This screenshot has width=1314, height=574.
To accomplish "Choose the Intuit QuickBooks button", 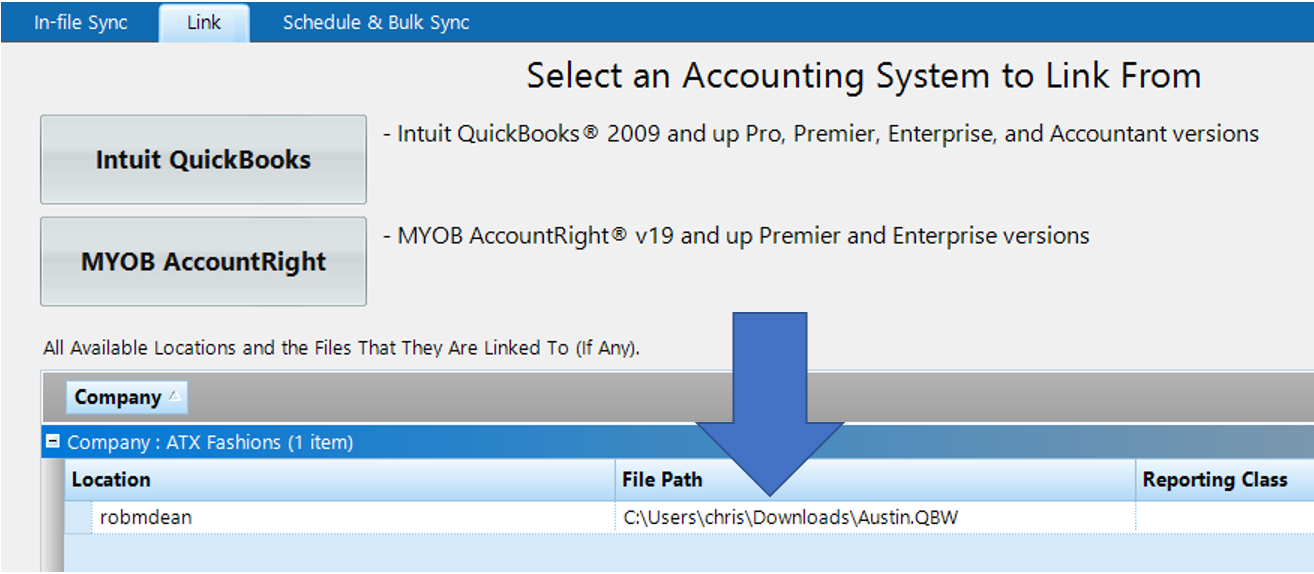I will pos(203,159).
